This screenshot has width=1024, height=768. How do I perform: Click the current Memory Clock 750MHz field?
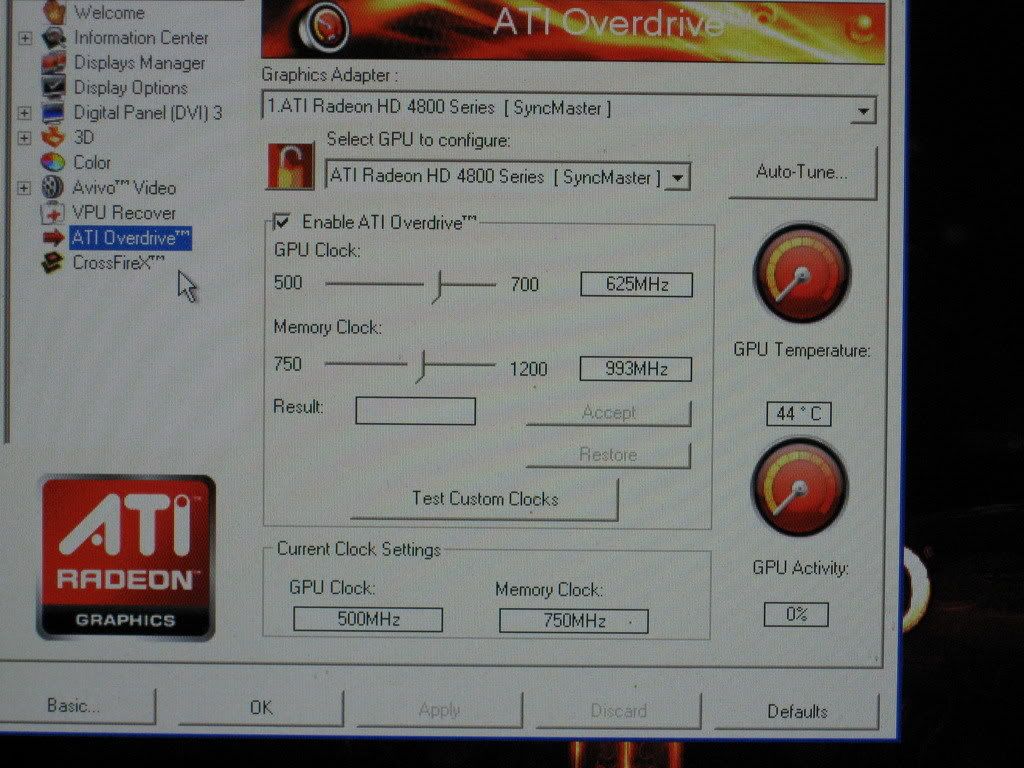573,621
